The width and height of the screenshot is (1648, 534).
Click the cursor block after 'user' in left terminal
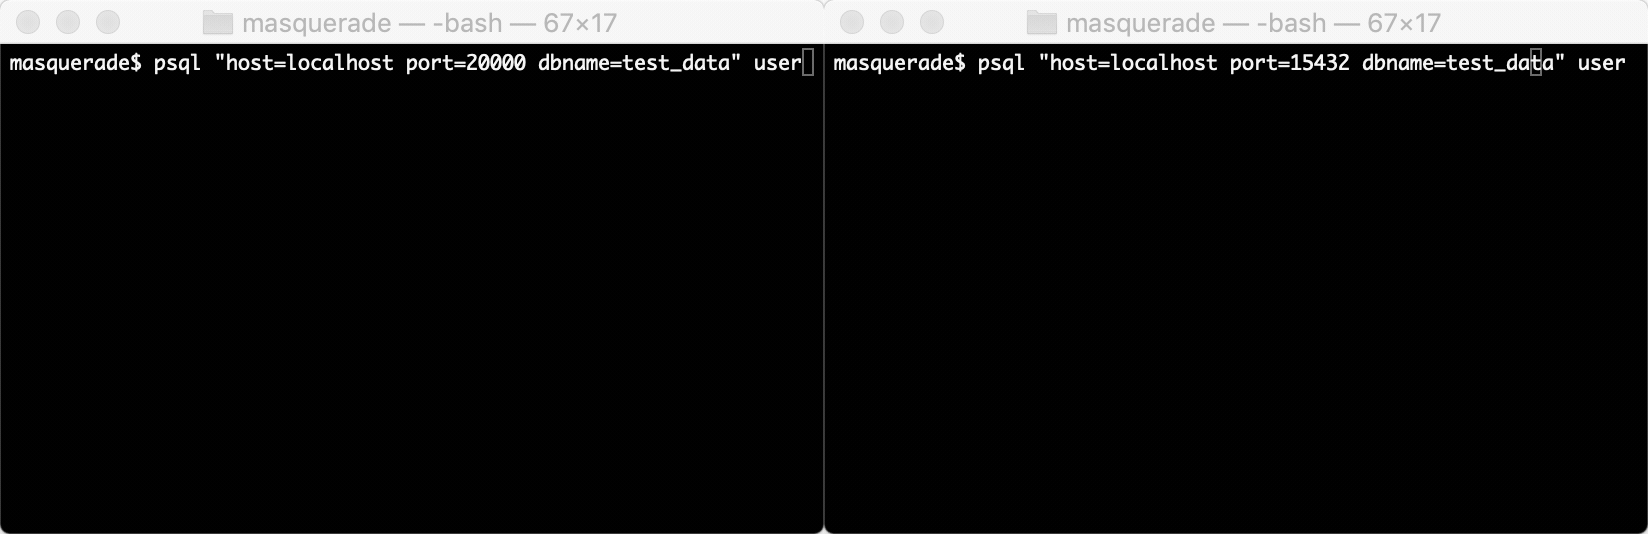808,64
